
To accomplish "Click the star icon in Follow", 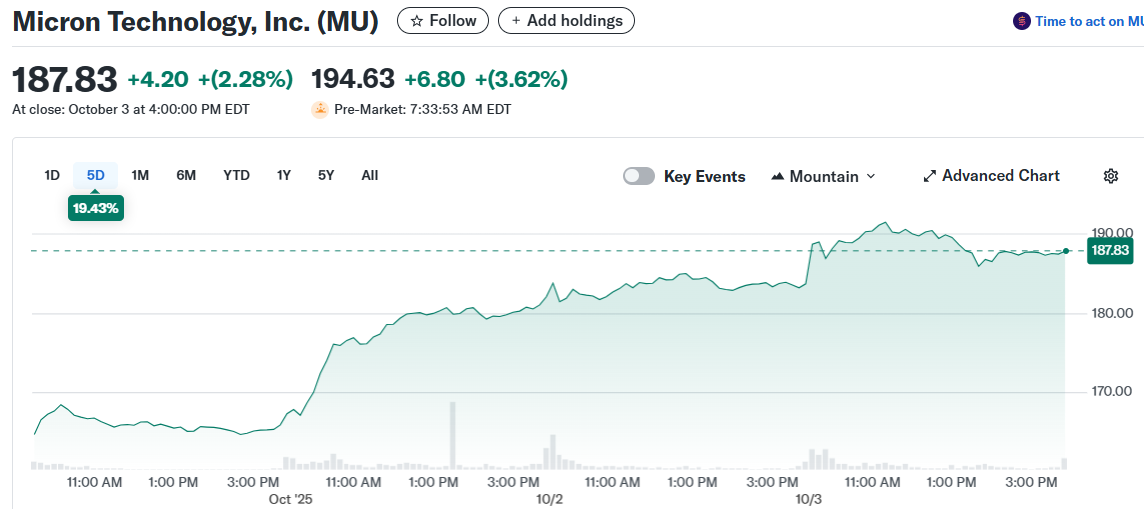I will point(417,21).
